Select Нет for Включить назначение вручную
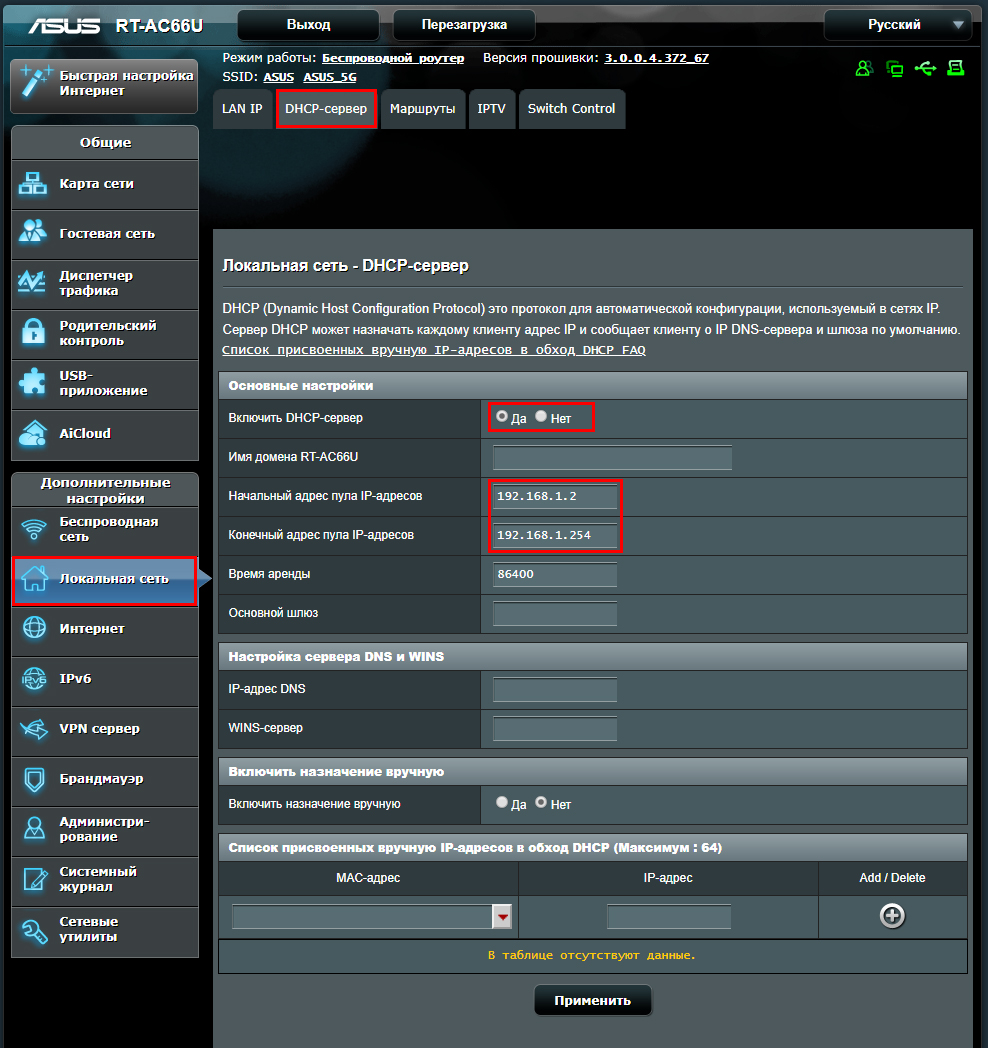Viewport: 988px width, 1048px height. coord(541,802)
